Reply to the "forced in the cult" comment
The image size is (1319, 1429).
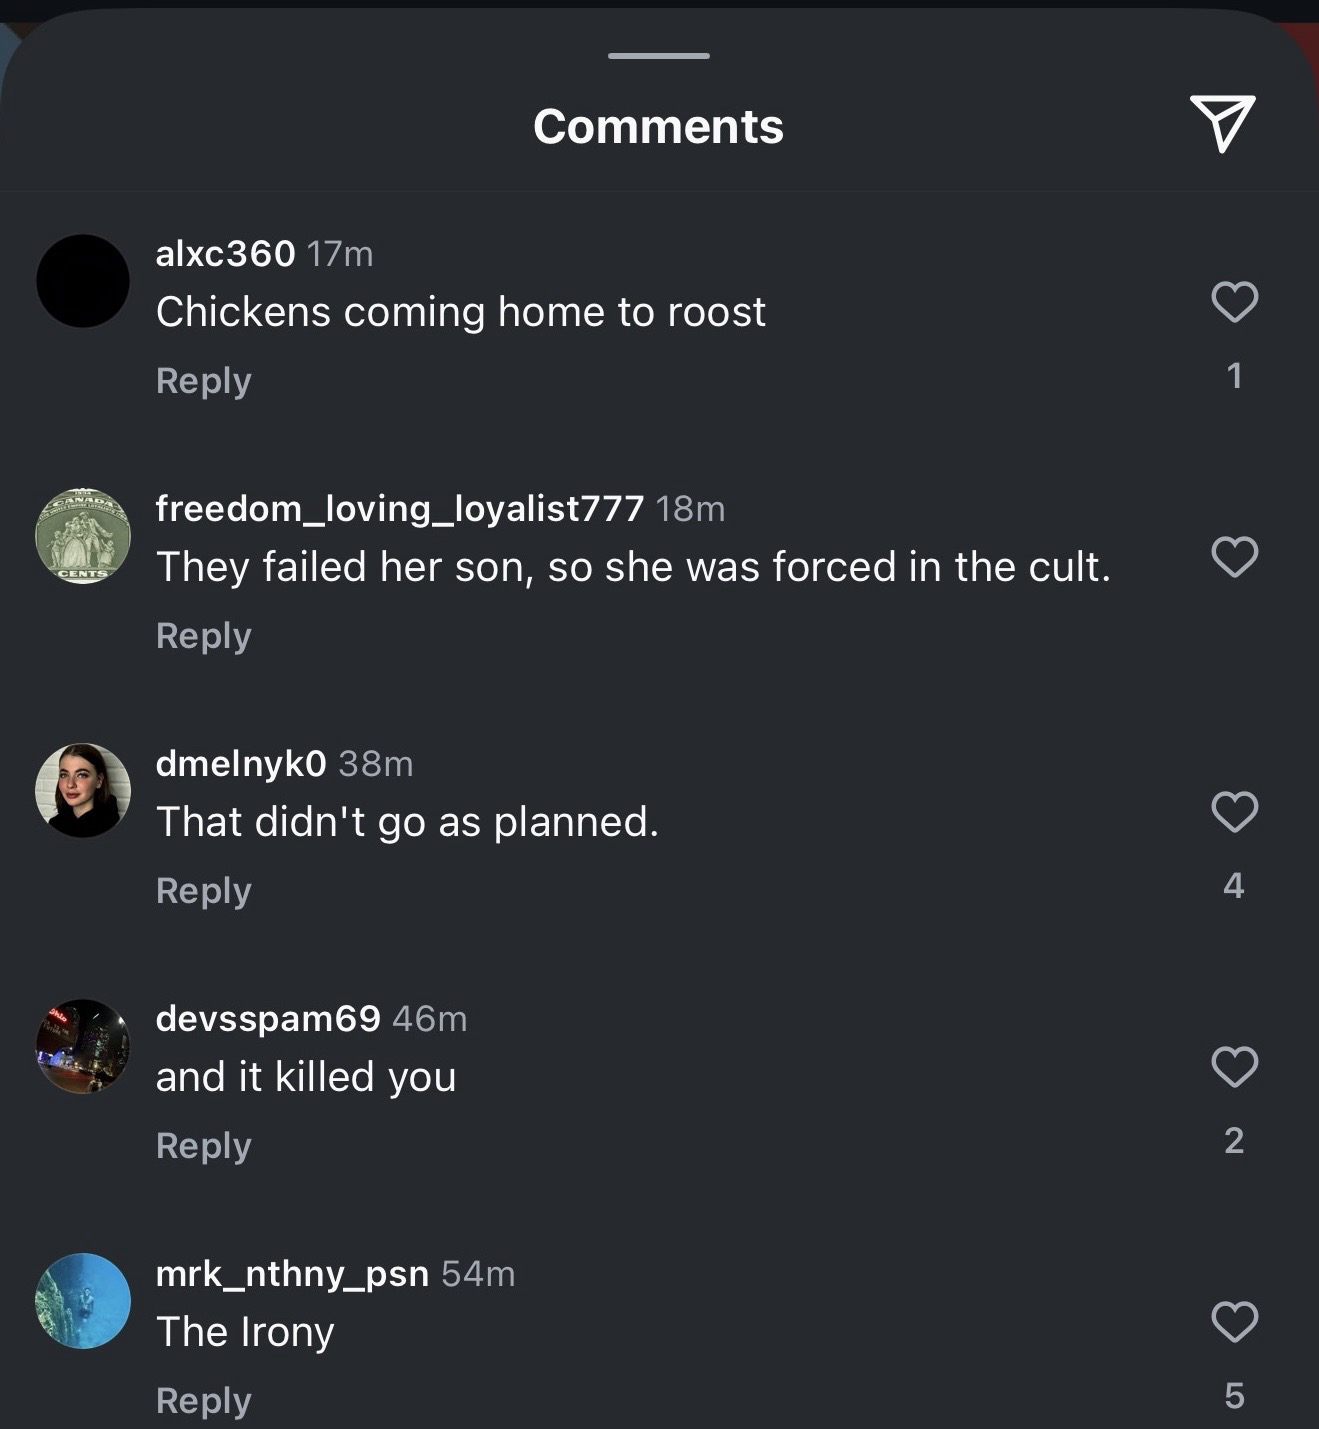click(203, 636)
